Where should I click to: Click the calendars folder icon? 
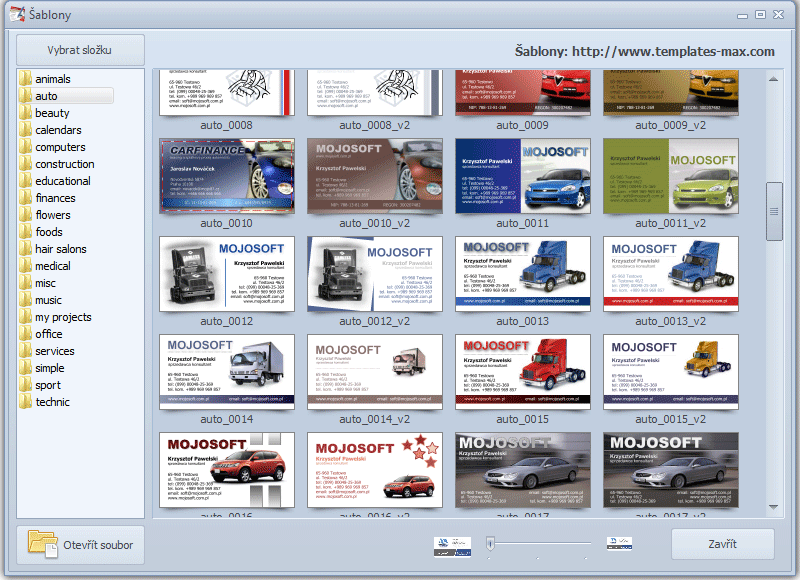[x=26, y=130]
